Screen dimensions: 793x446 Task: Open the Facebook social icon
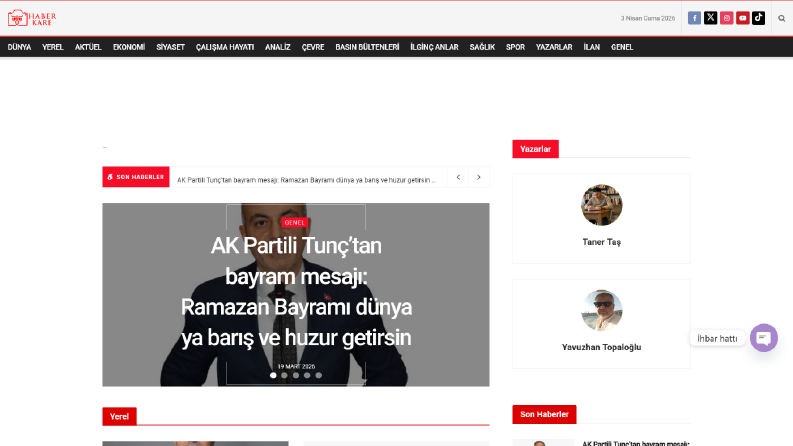point(694,18)
